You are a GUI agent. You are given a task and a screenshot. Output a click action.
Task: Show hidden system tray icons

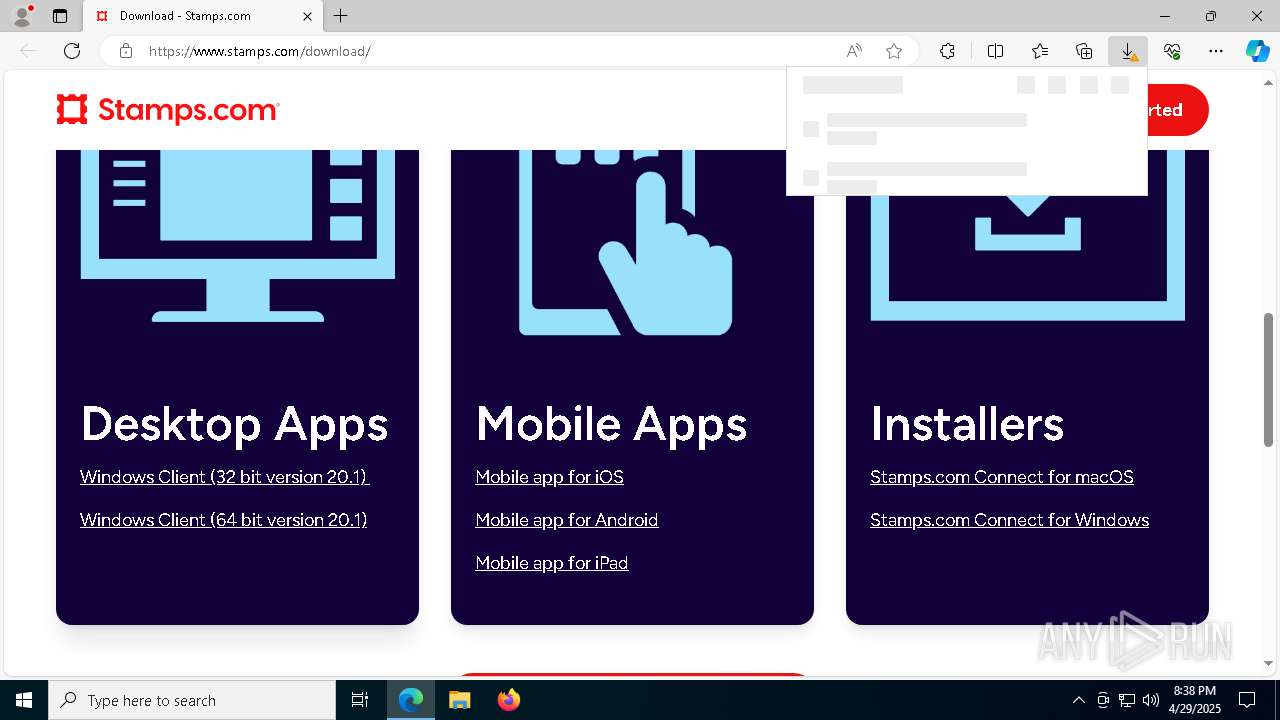[x=1078, y=700]
